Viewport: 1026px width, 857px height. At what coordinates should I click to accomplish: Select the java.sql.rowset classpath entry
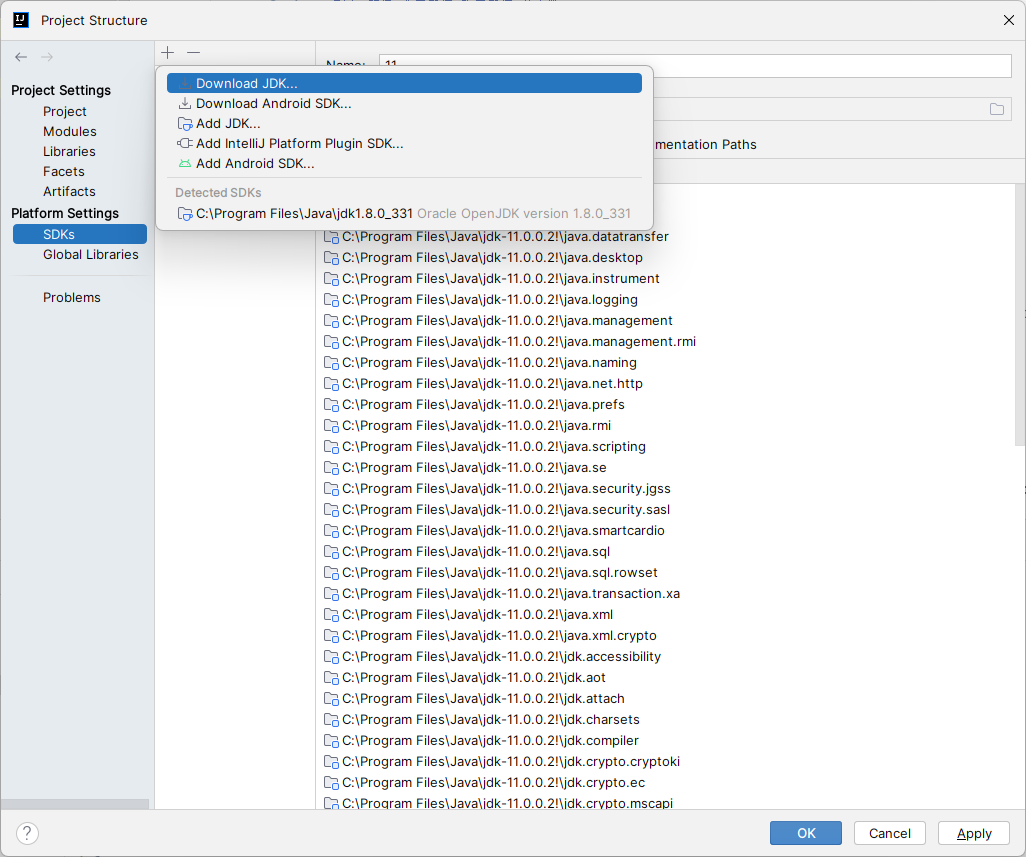tap(491, 572)
